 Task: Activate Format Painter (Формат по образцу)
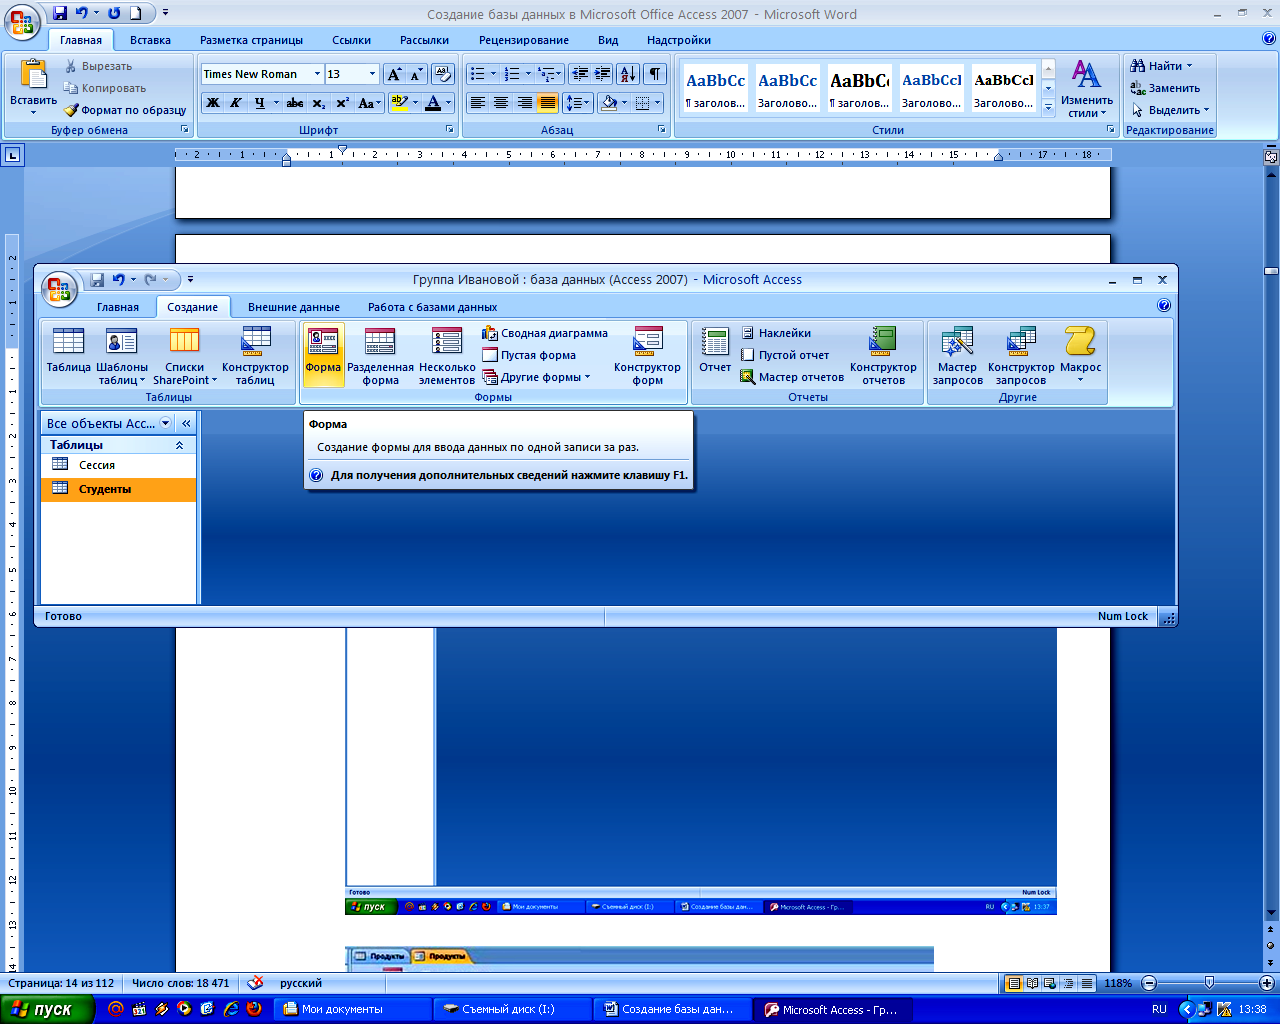pos(126,110)
